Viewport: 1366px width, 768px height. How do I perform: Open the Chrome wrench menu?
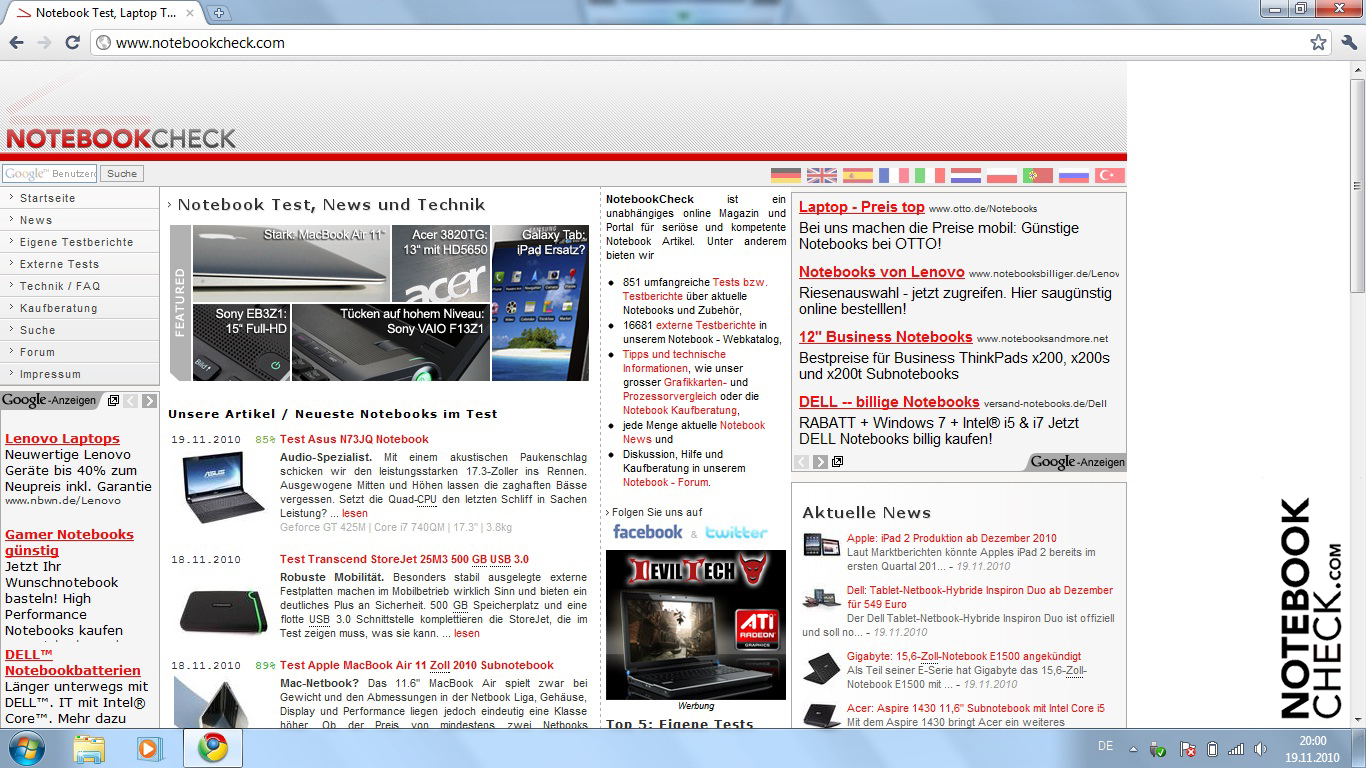click(x=1349, y=43)
